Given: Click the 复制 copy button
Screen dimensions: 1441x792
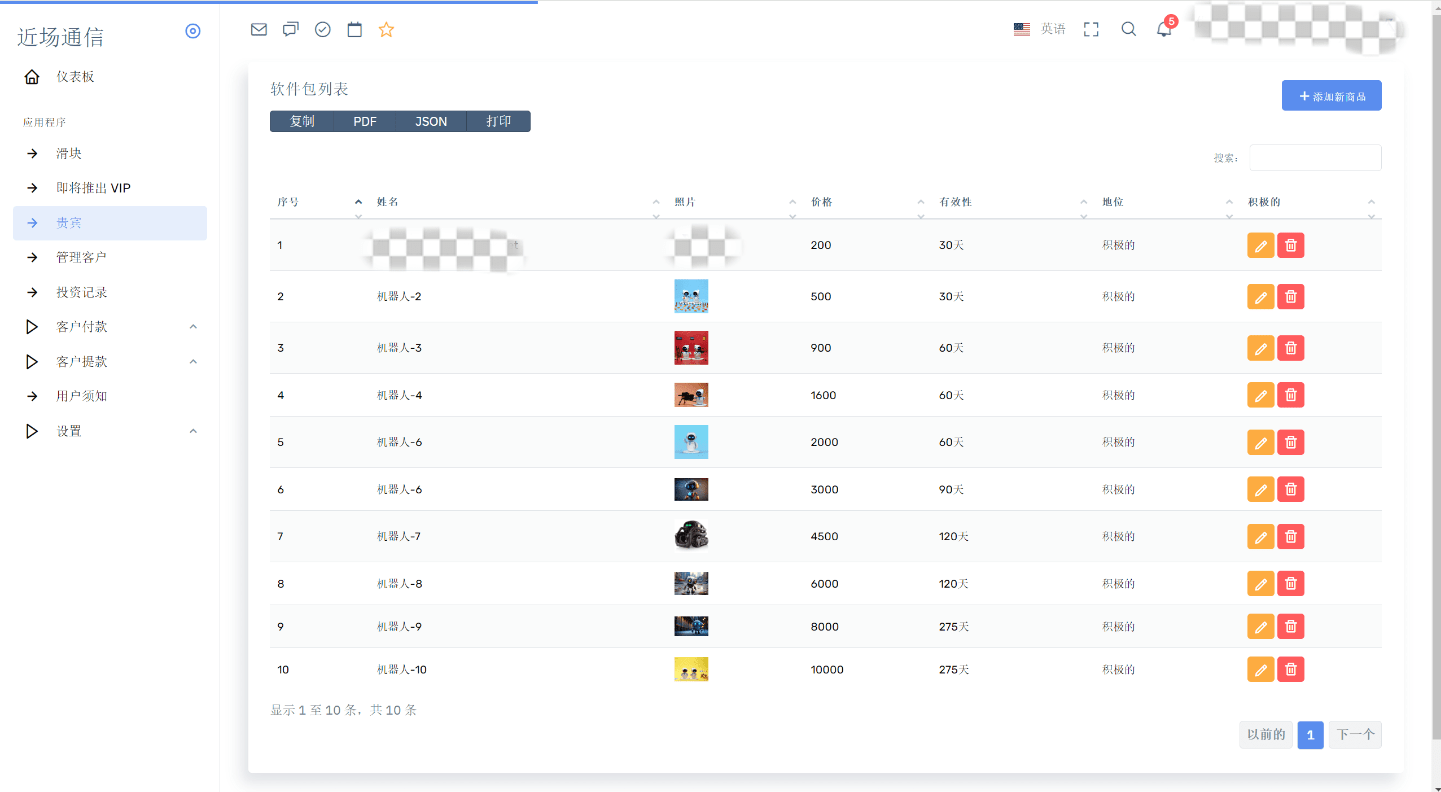Looking at the screenshot, I should pos(302,121).
